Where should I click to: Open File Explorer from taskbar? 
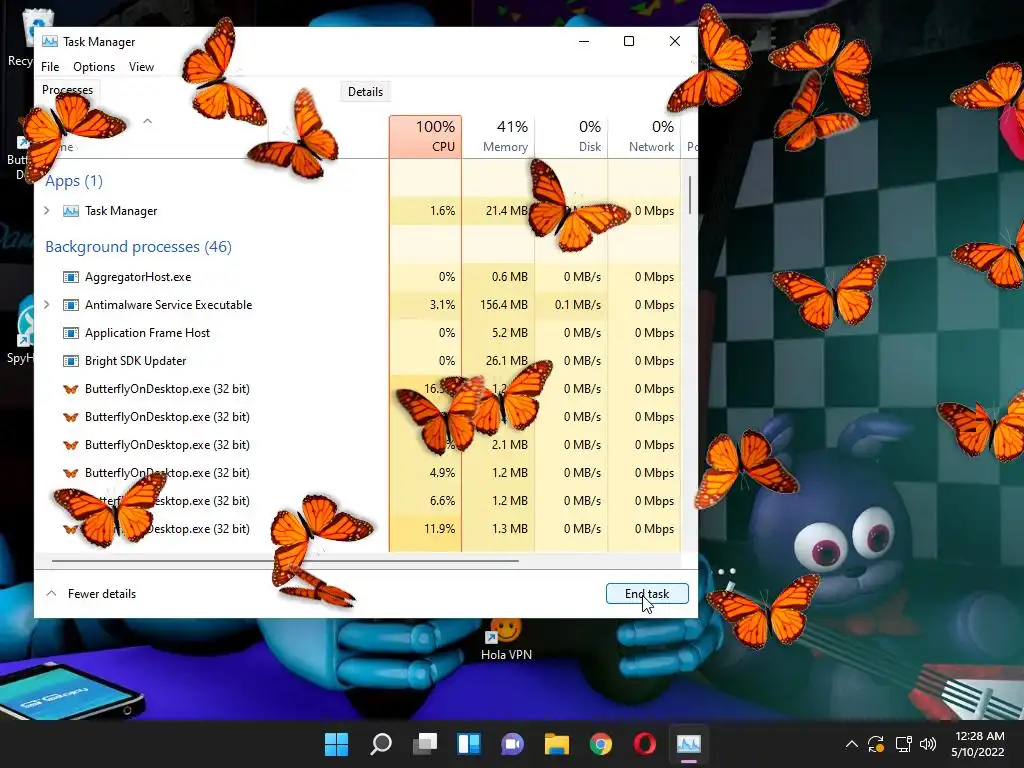556,744
